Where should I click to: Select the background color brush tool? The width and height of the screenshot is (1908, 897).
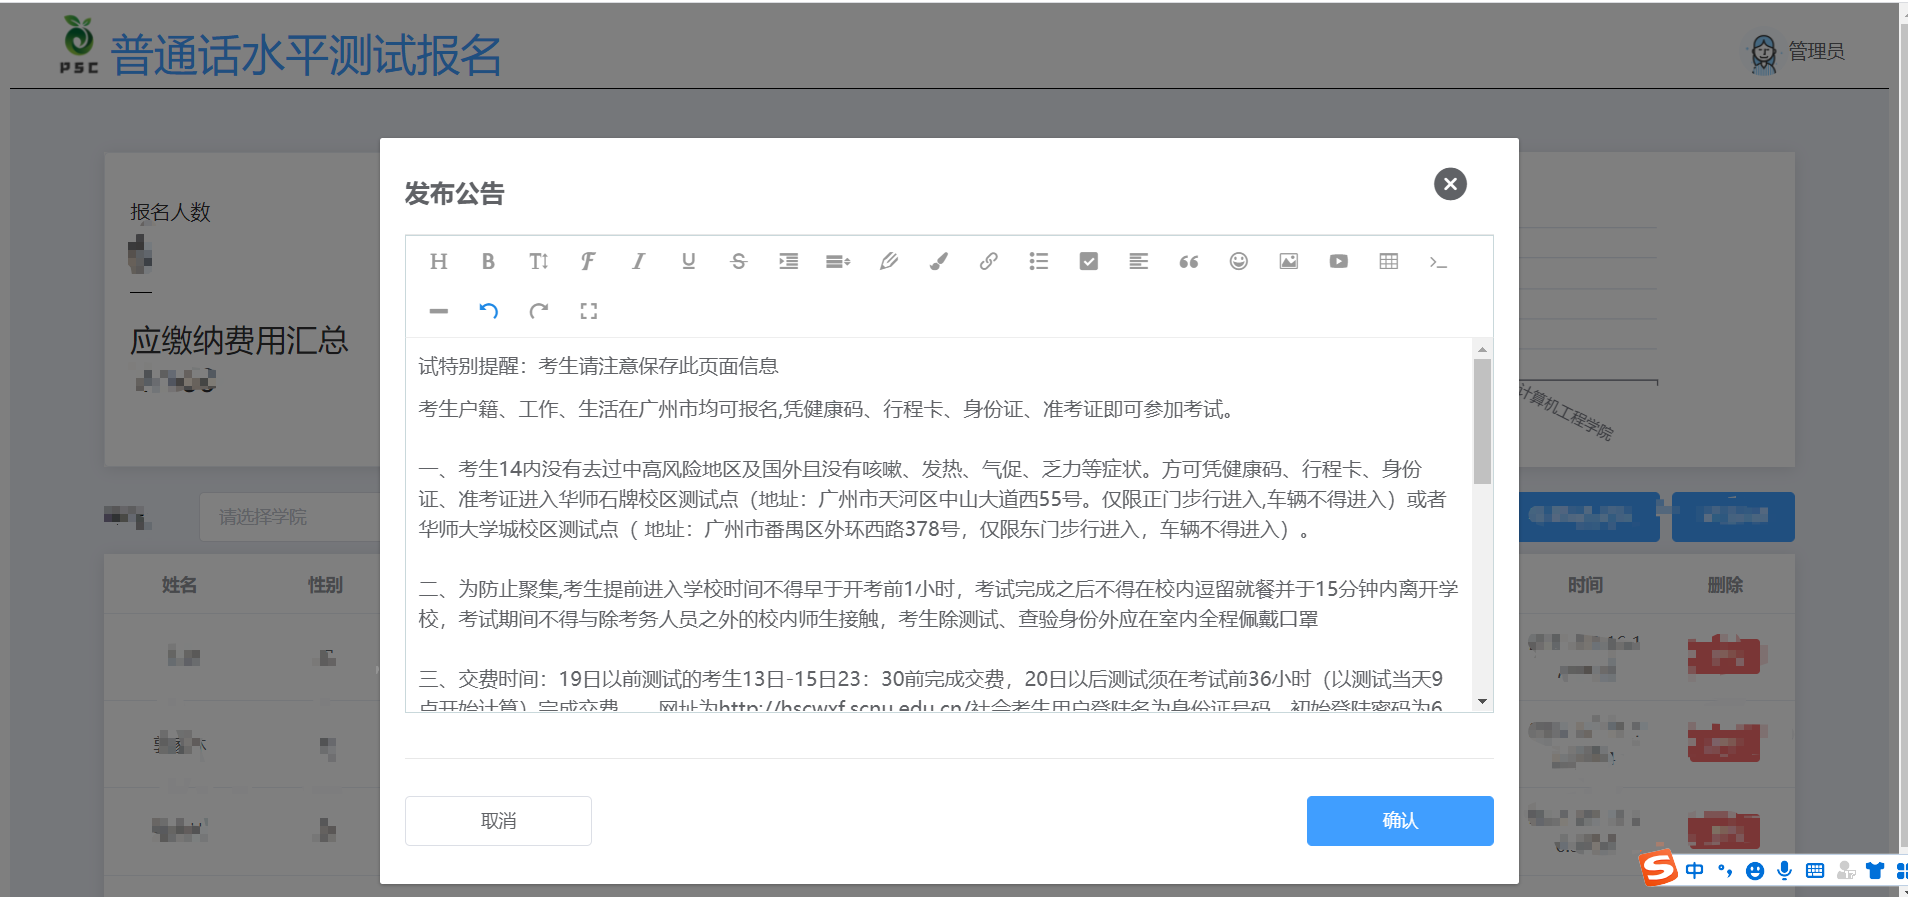[938, 261]
